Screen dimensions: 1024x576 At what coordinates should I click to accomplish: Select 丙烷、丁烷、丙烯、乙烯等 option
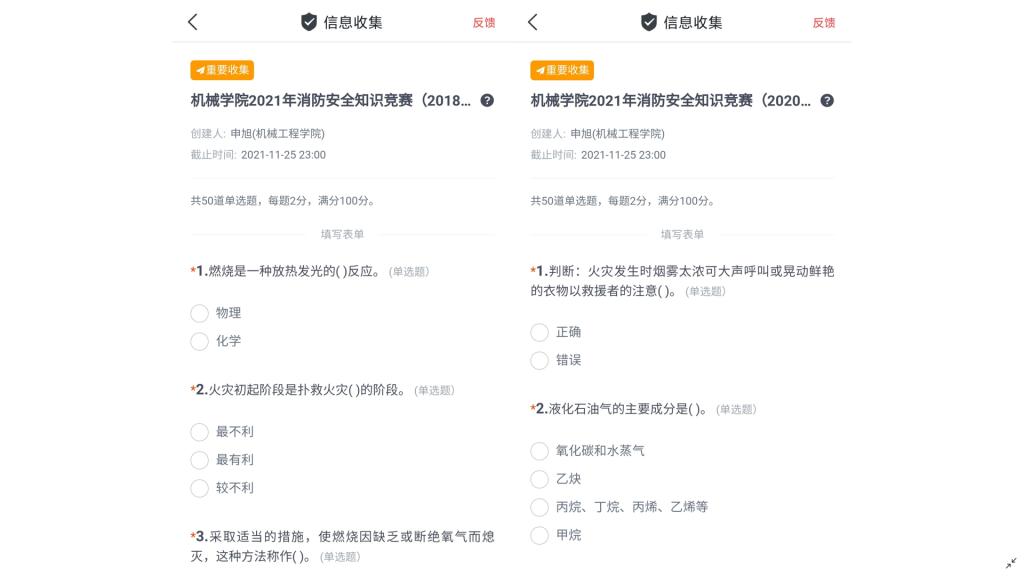click(x=540, y=507)
